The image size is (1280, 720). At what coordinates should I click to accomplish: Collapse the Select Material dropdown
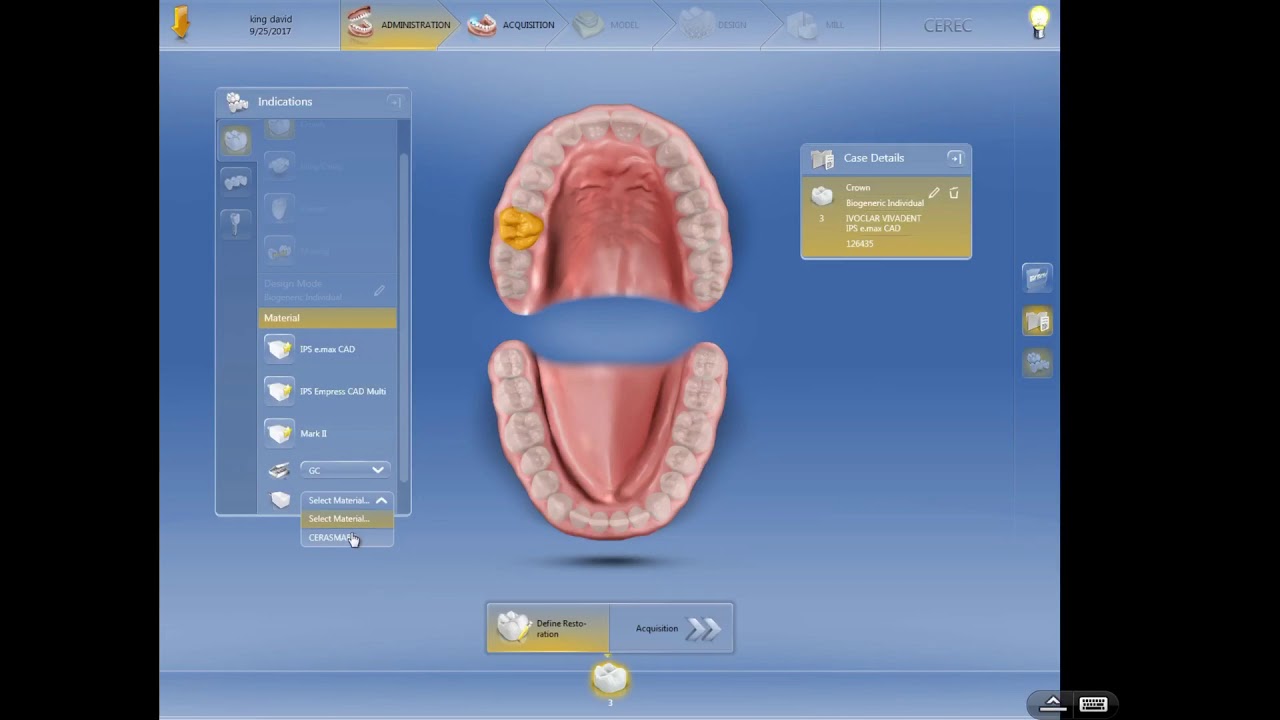[x=381, y=500]
